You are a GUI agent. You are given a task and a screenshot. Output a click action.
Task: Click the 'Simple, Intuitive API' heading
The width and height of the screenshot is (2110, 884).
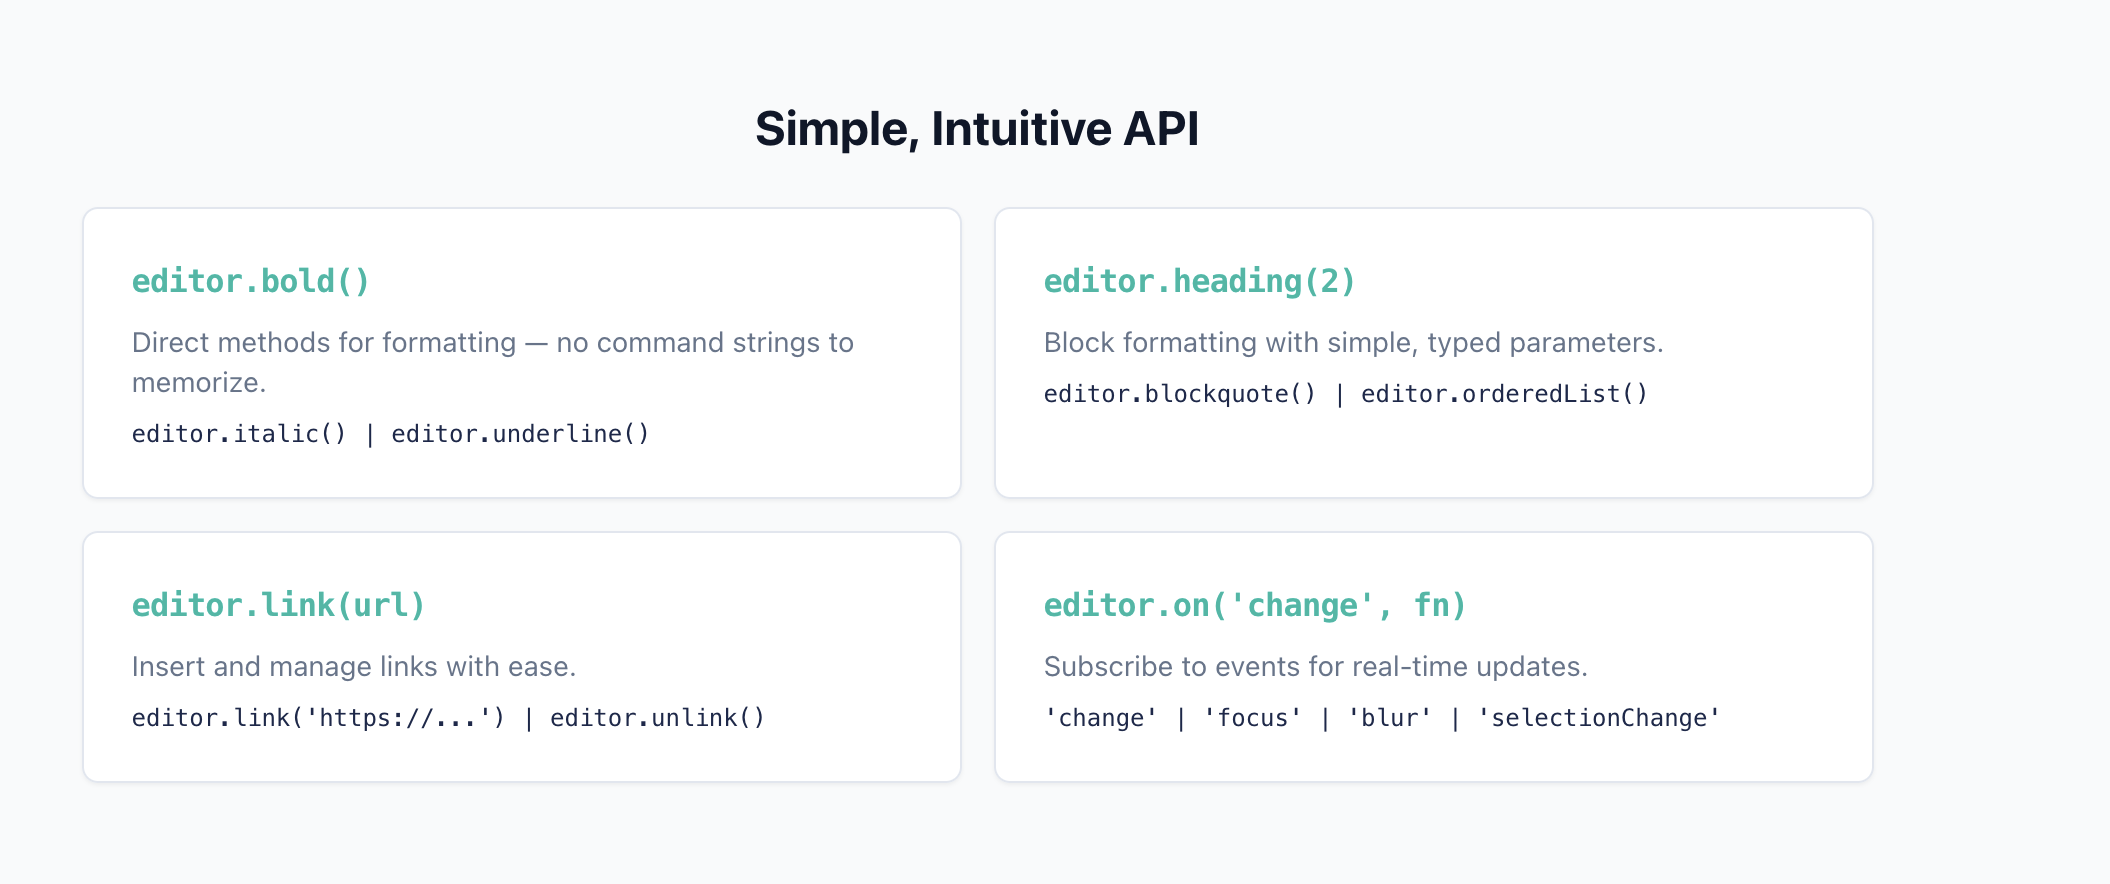[x=977, y=129]
